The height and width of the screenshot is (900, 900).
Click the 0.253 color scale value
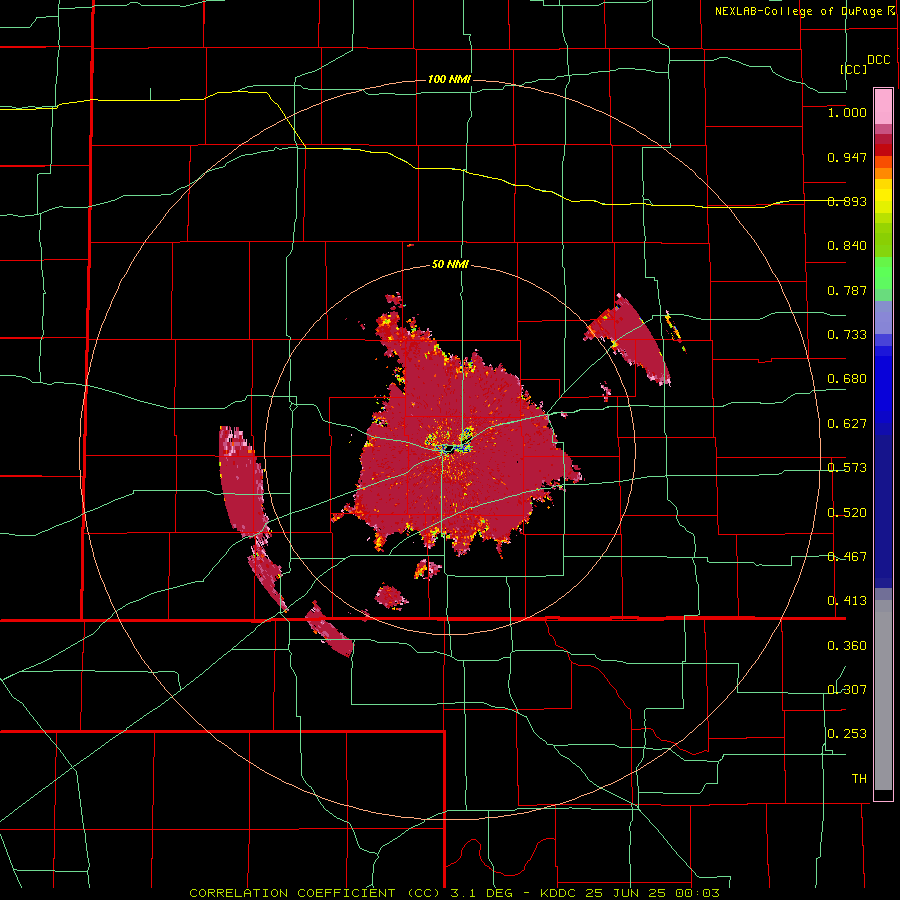tap(847, 734)
